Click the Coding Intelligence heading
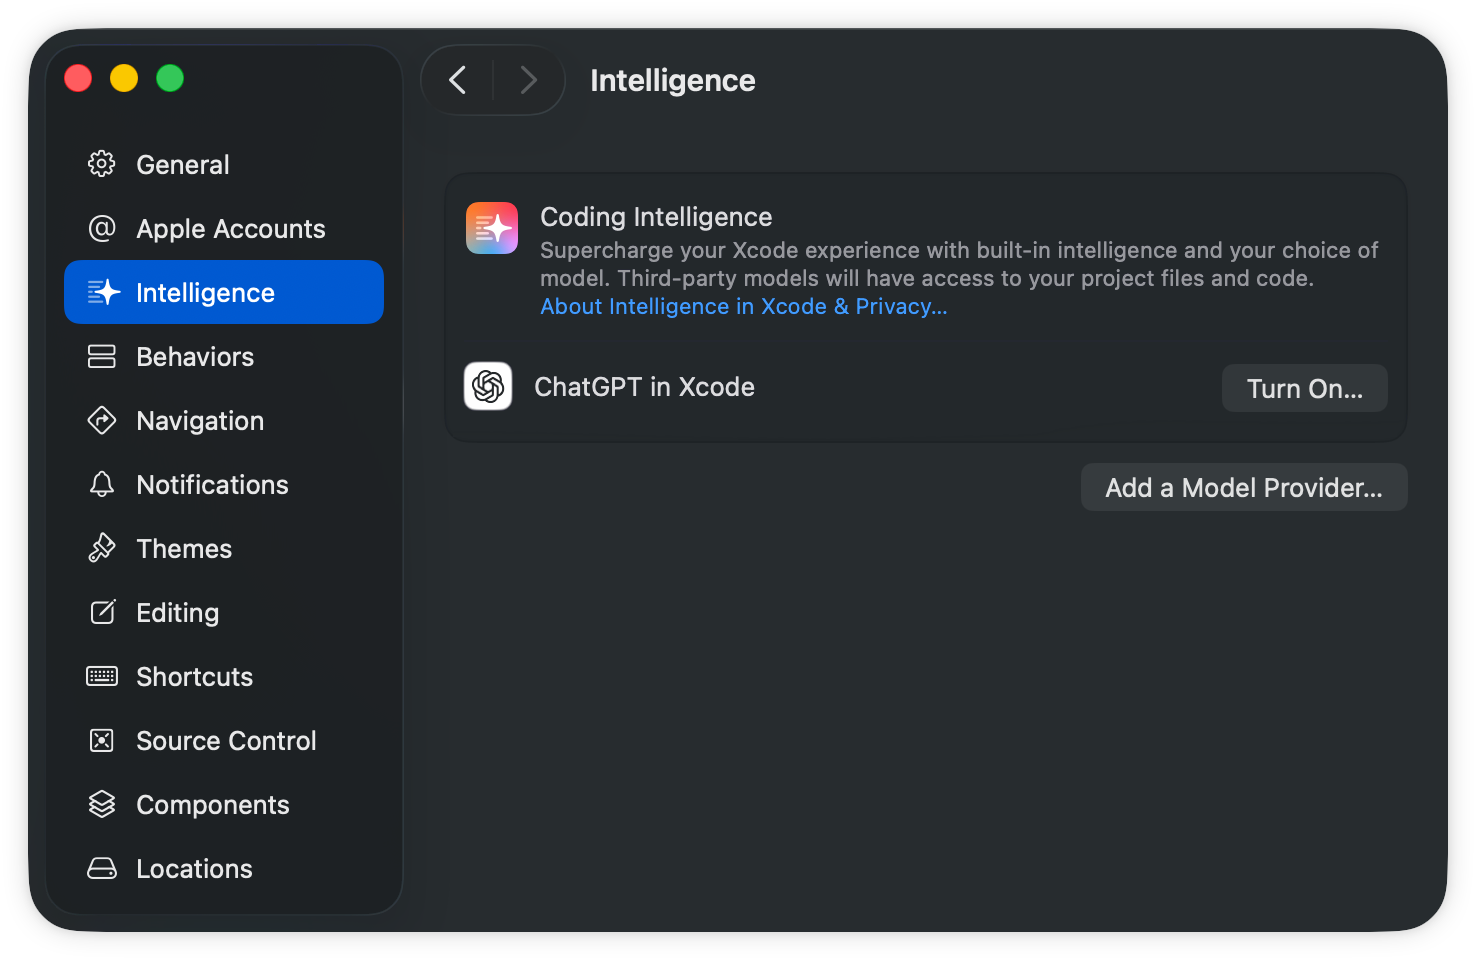The width and height of the screenshot is (1476, 960). pos(656,217)
